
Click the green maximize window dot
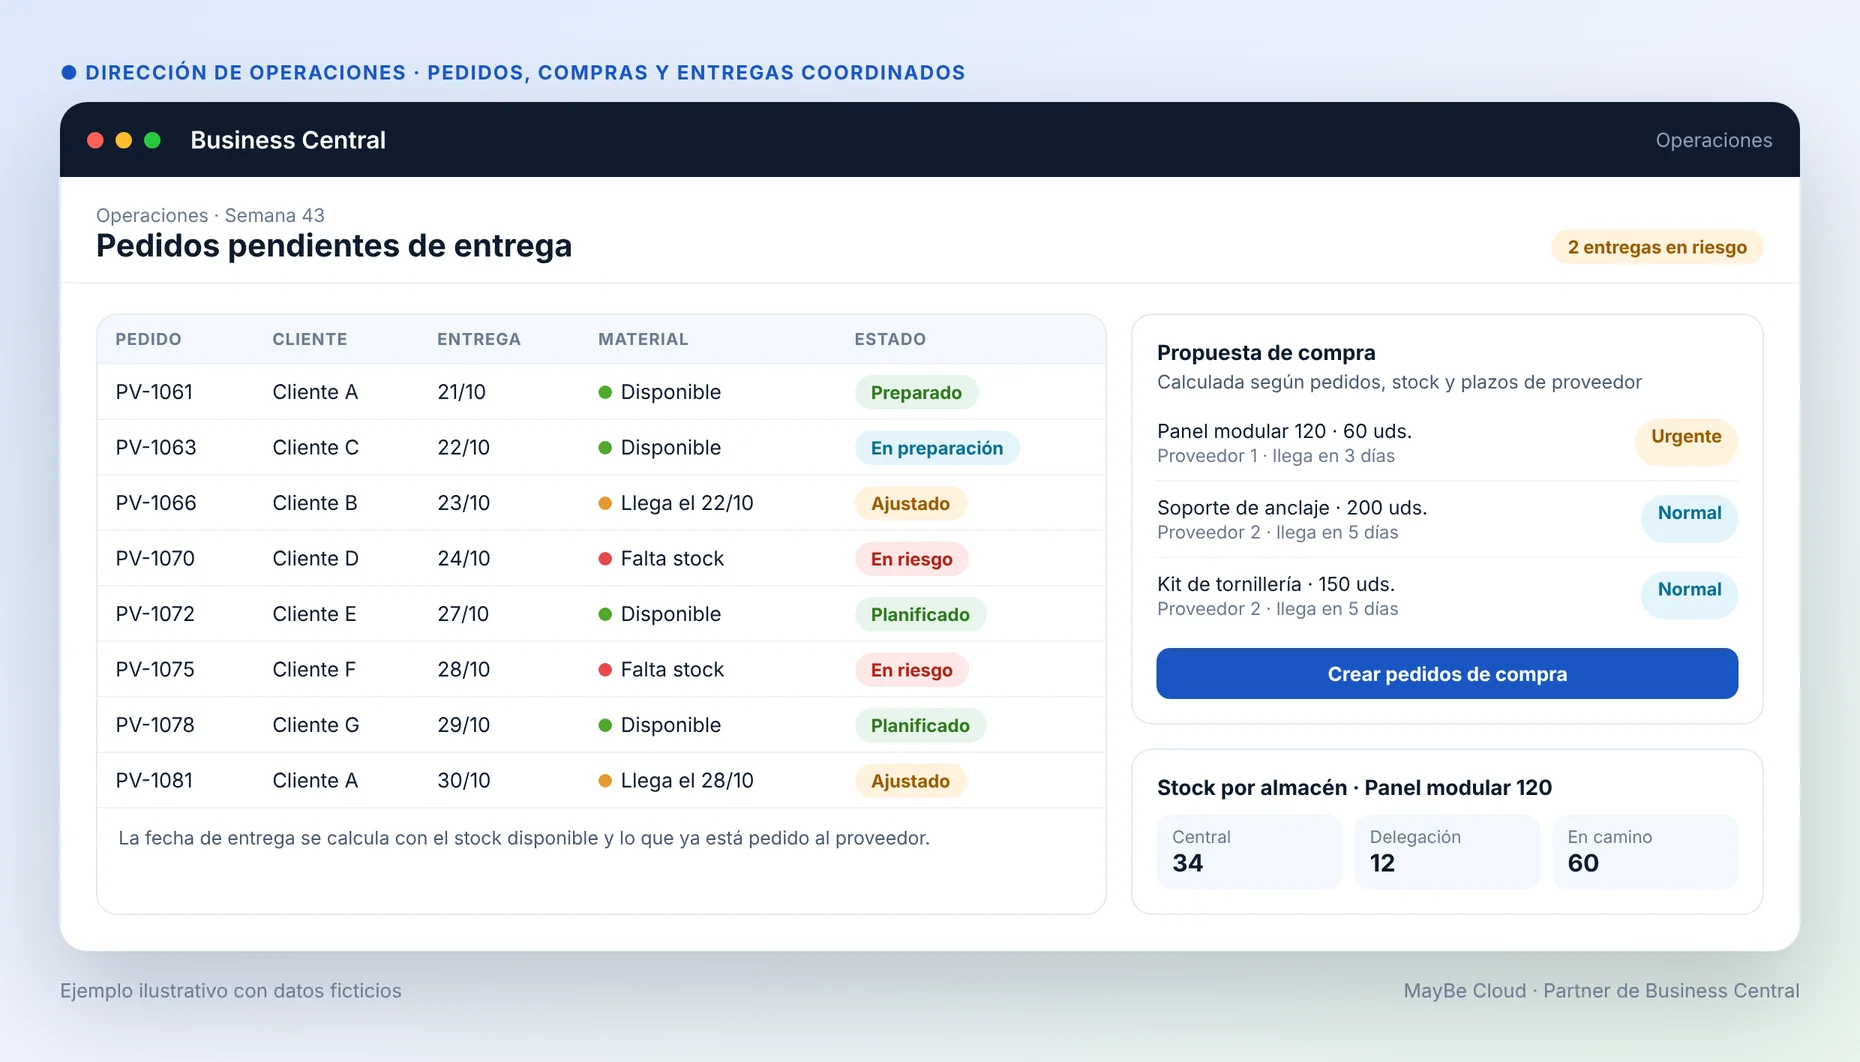[153, 140]
